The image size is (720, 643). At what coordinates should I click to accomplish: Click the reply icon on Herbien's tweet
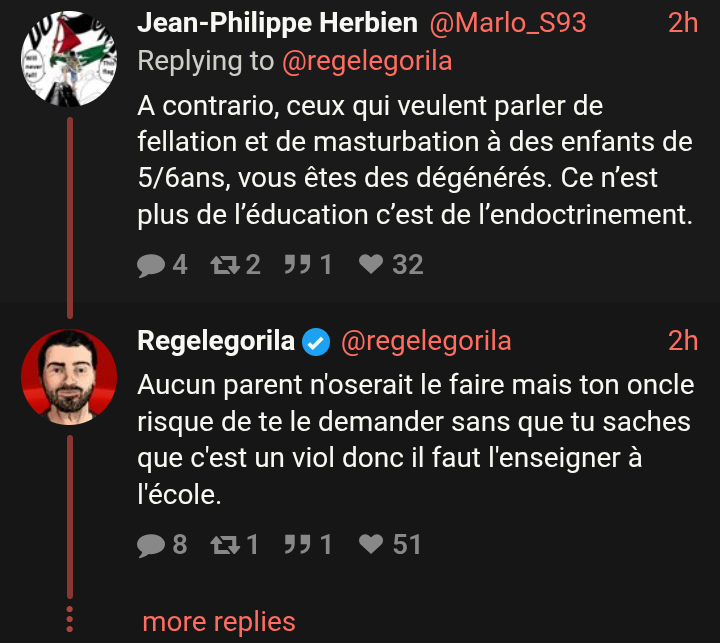pyautogui.click(x=151, y=264)
